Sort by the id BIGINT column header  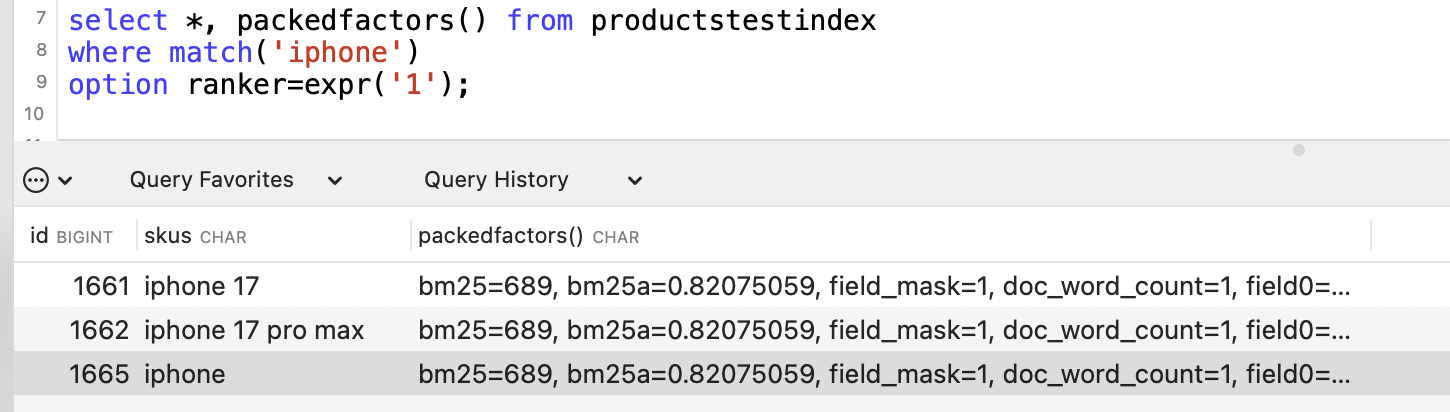pos(71,236)
